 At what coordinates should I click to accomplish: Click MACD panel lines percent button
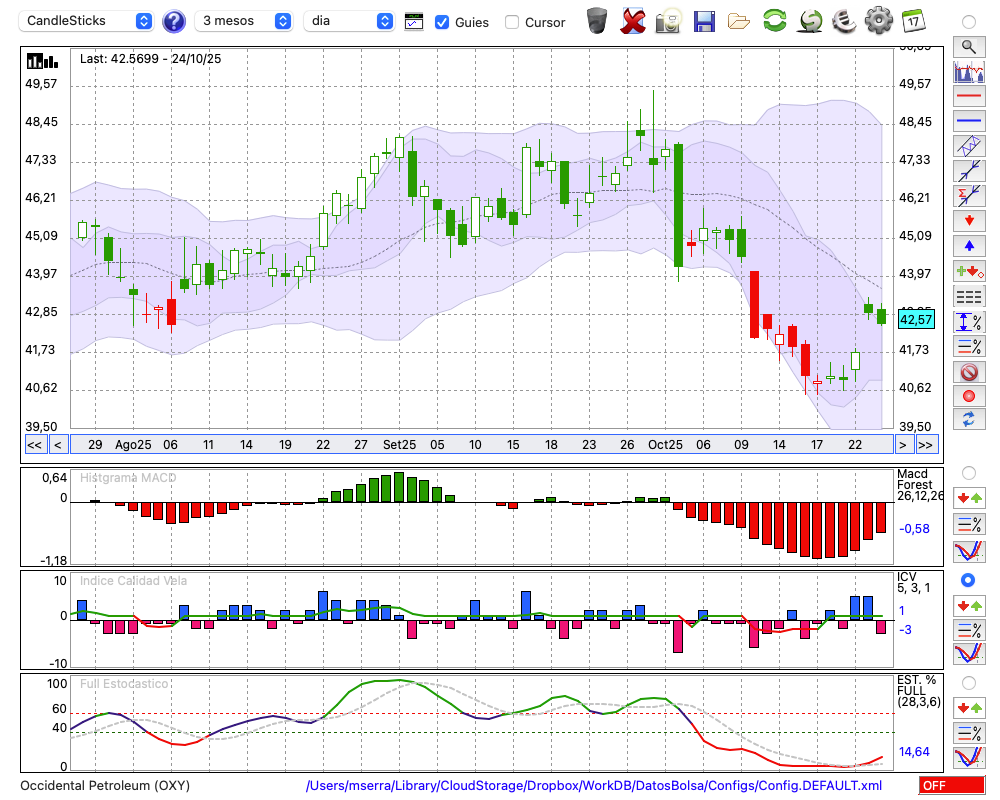coord(969,524)
